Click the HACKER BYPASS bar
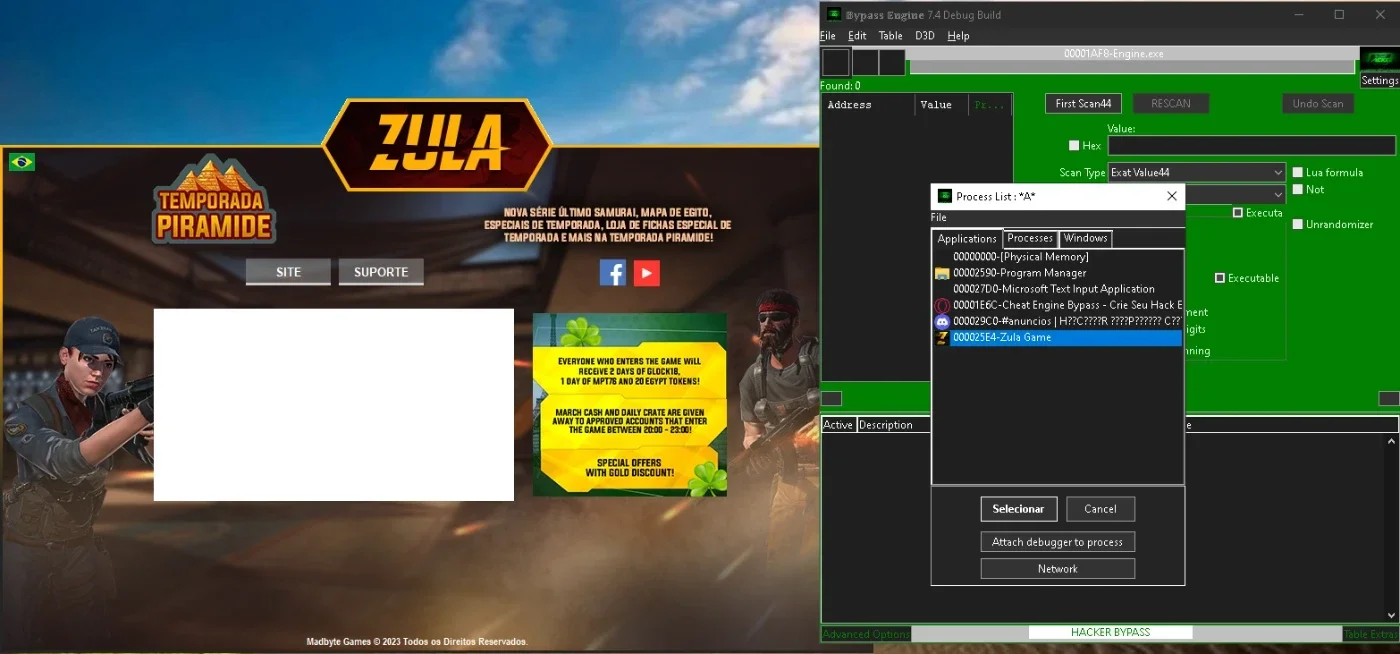The height and width of the screenshot is (654, 1400). [x=1110, y=632]
